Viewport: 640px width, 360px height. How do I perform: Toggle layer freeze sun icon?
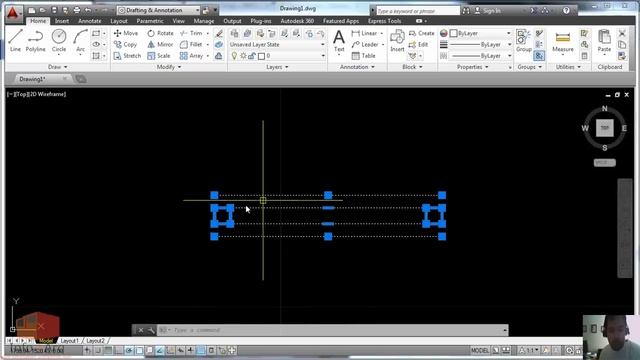pyautogui.click(x=243, y=56)
